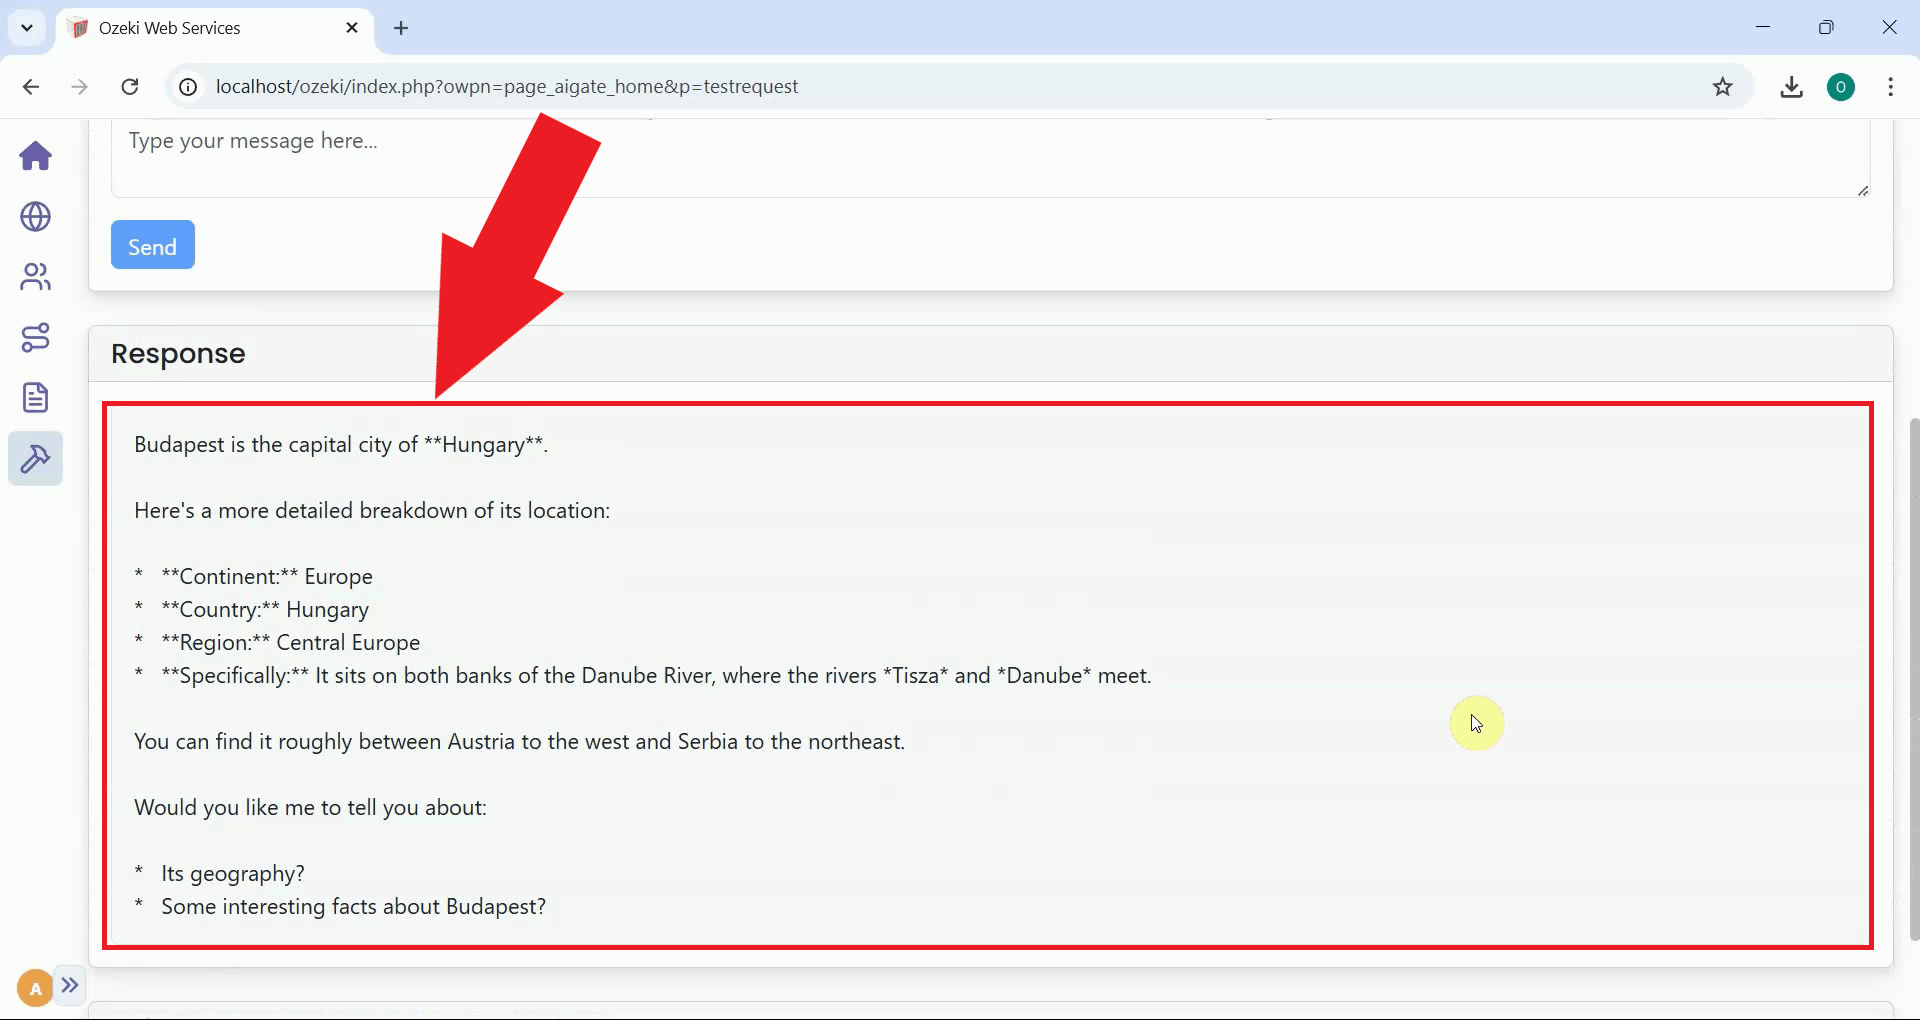The image size is (1920, 1020).
Task: Open the browser profile button showing 0
Action: click(x=1842, y=87)
